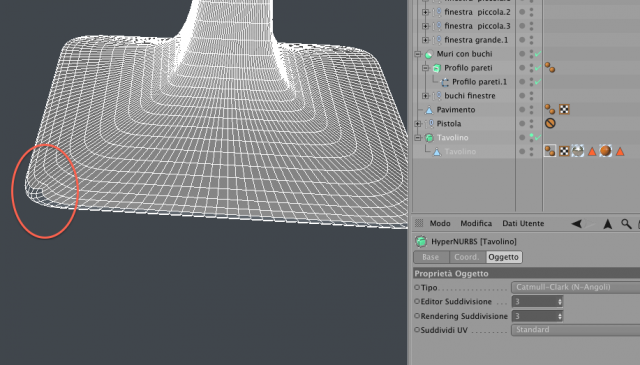
Task: Toggle visibility dot for Pavimento
Action: 522,109
